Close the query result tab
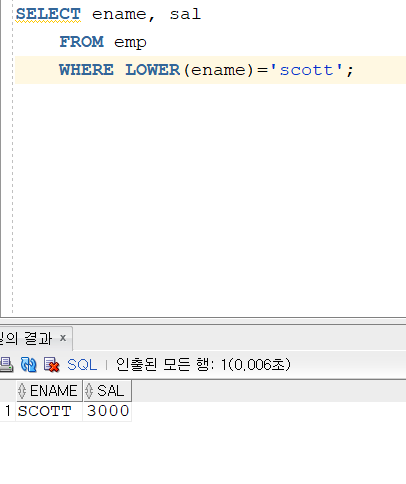The image size is (406, 484). pyautogui.click(x=63, y=338)
